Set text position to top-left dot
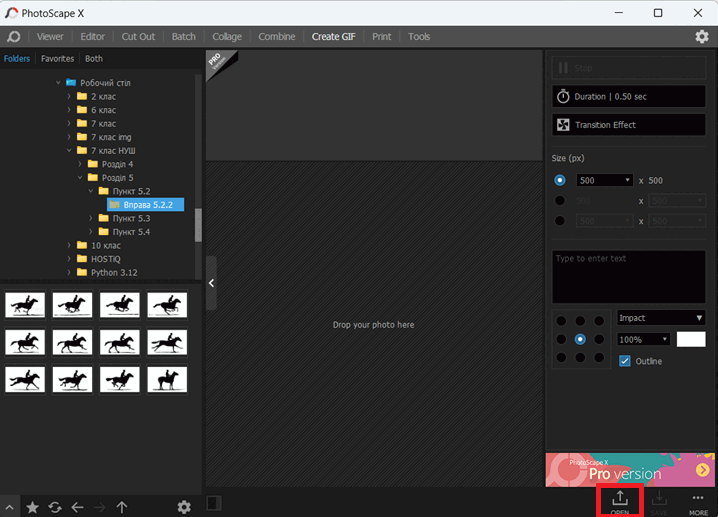Screen dimensions: 718x517 click(x=561, y=321)
